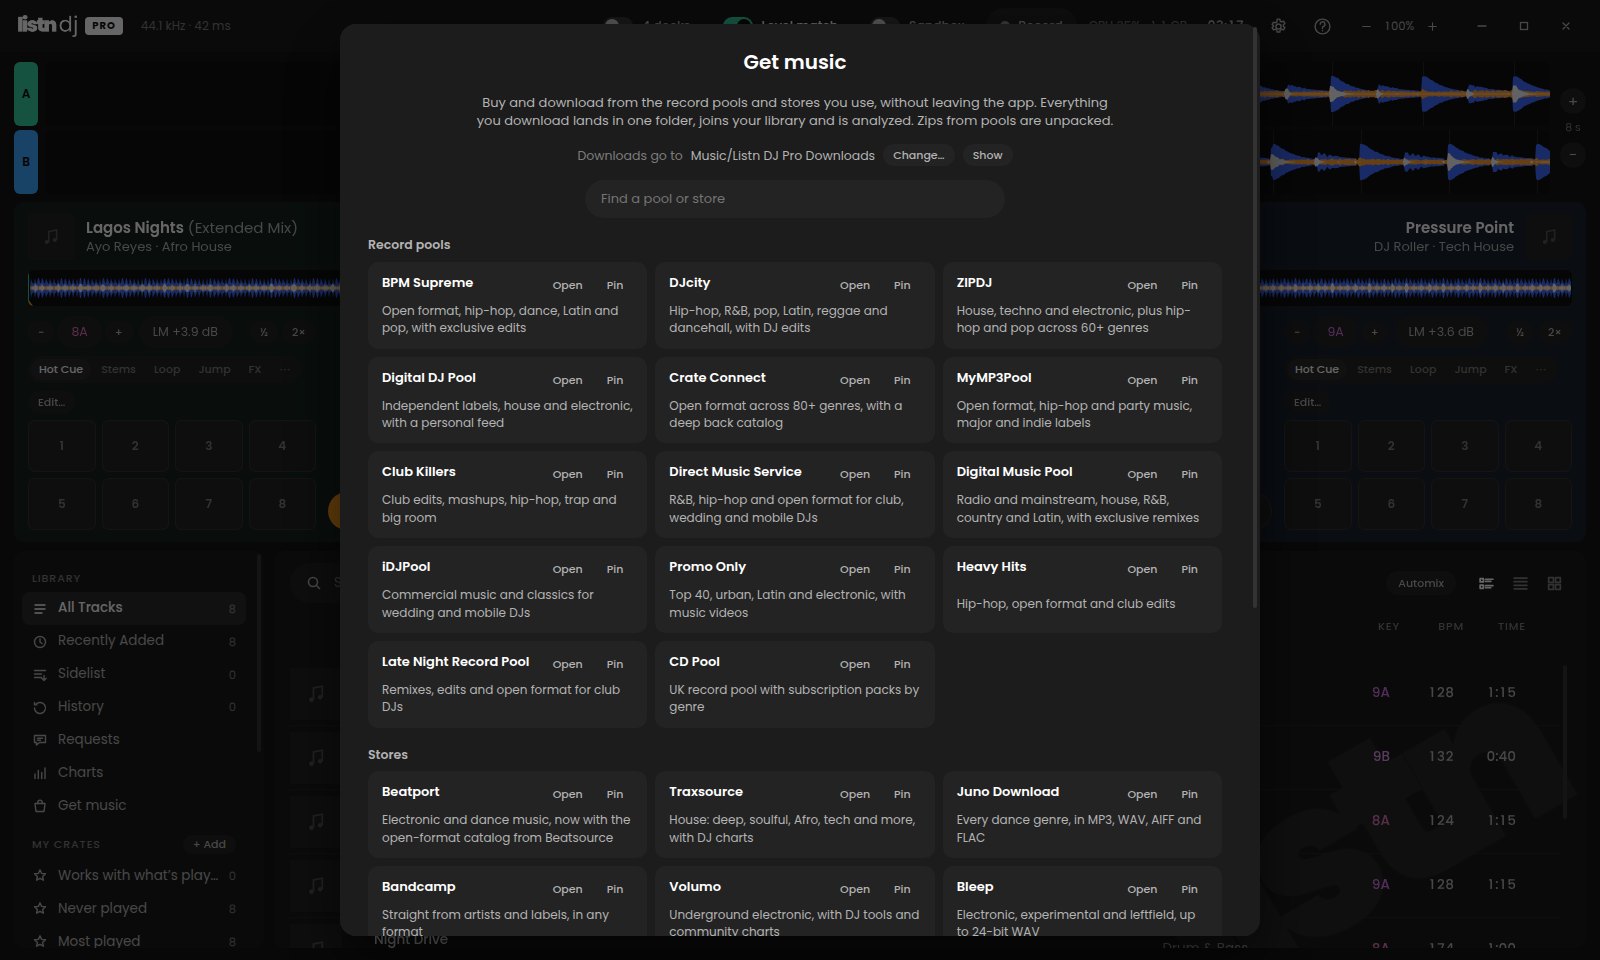The image size is (1600, 960).
Task: Pin the ZIPDJ record pool
Action: coord(1189,285)
